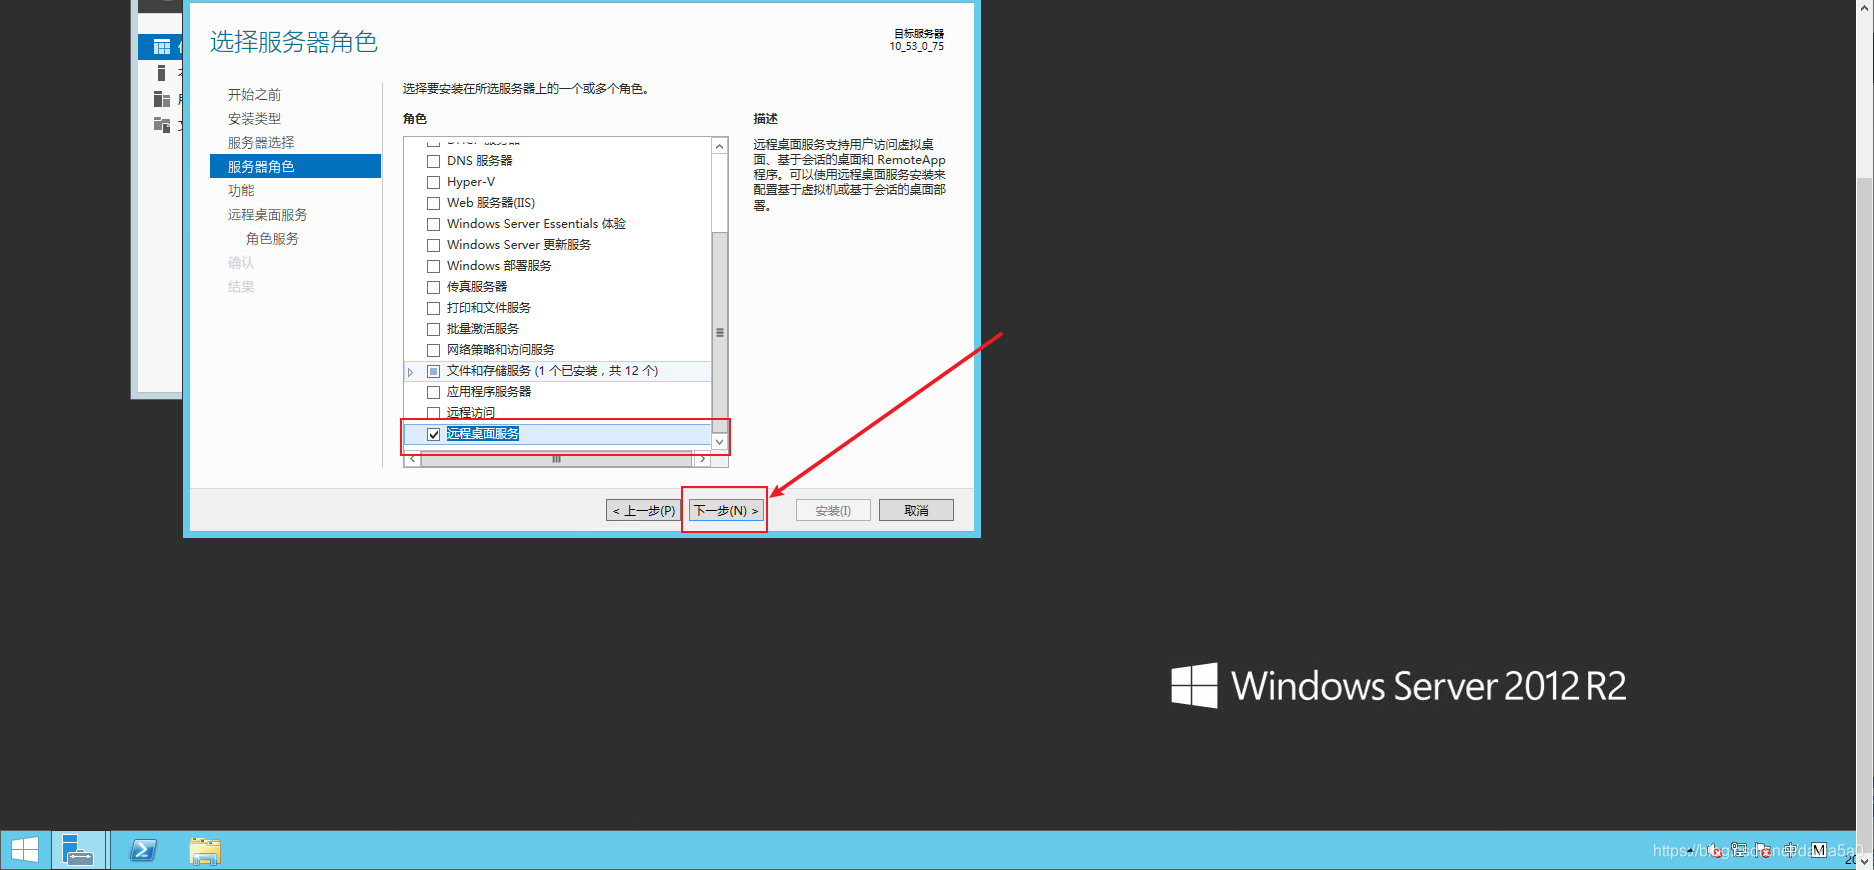Click roles list scroll-right arrow
The image size is (1874, 870).
[702, 459]
